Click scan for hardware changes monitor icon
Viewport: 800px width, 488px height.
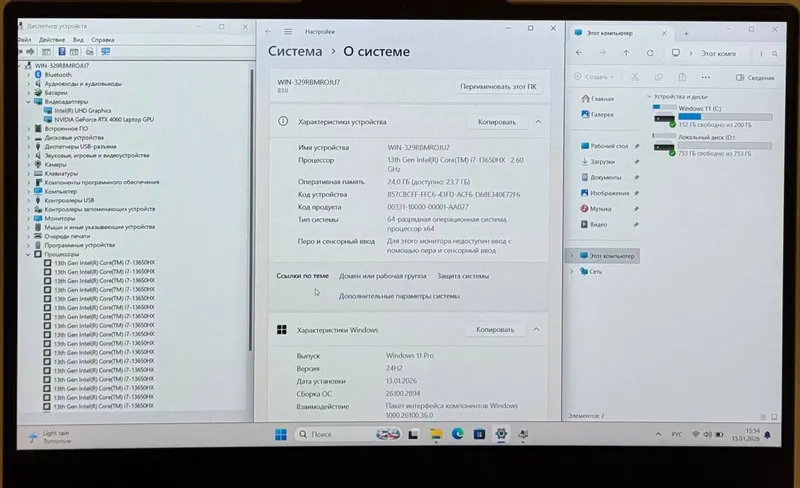coord(106,52)
